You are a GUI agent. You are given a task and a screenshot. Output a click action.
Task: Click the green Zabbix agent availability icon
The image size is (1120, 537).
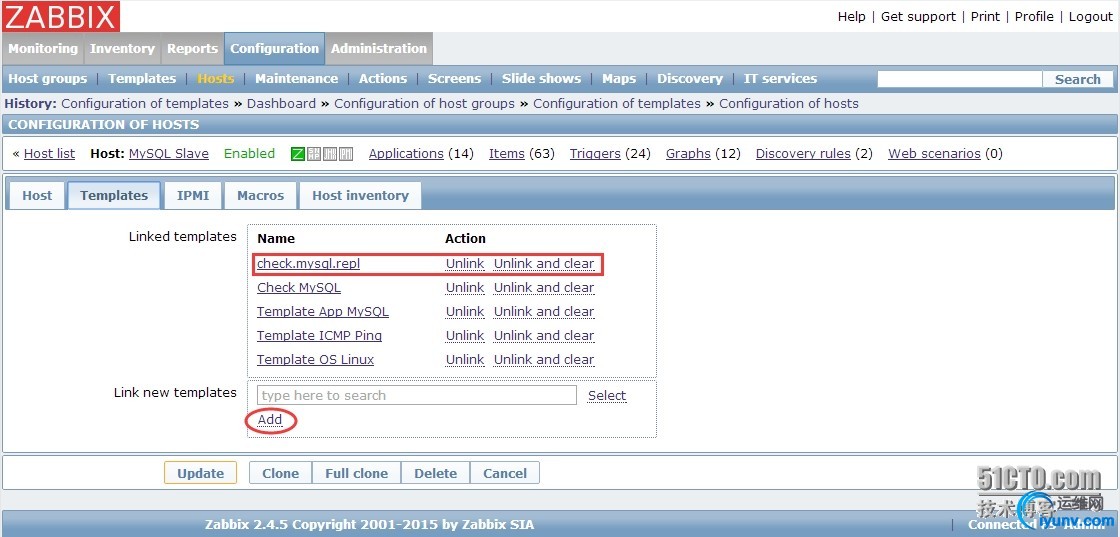tap(298, 154)
